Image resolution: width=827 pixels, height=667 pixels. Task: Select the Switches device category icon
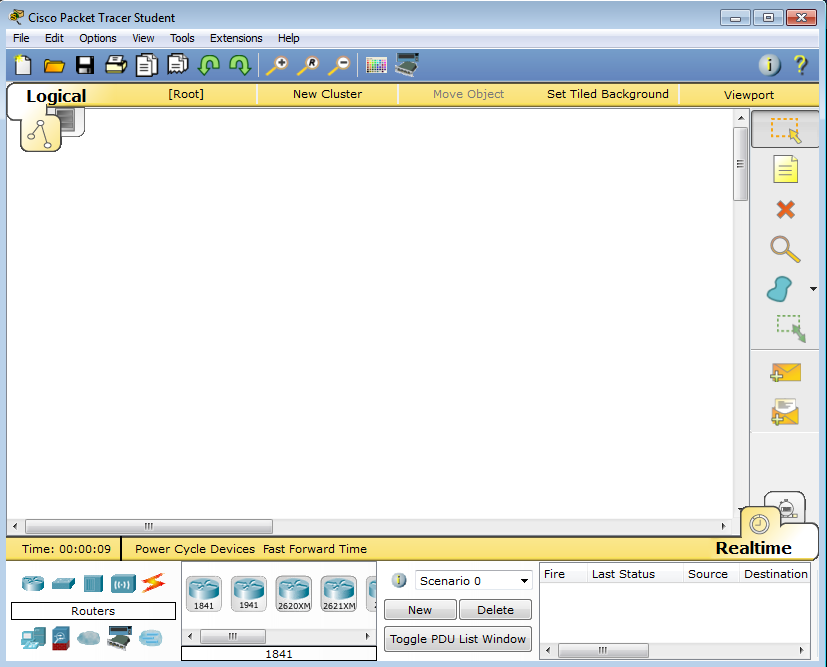63,584
